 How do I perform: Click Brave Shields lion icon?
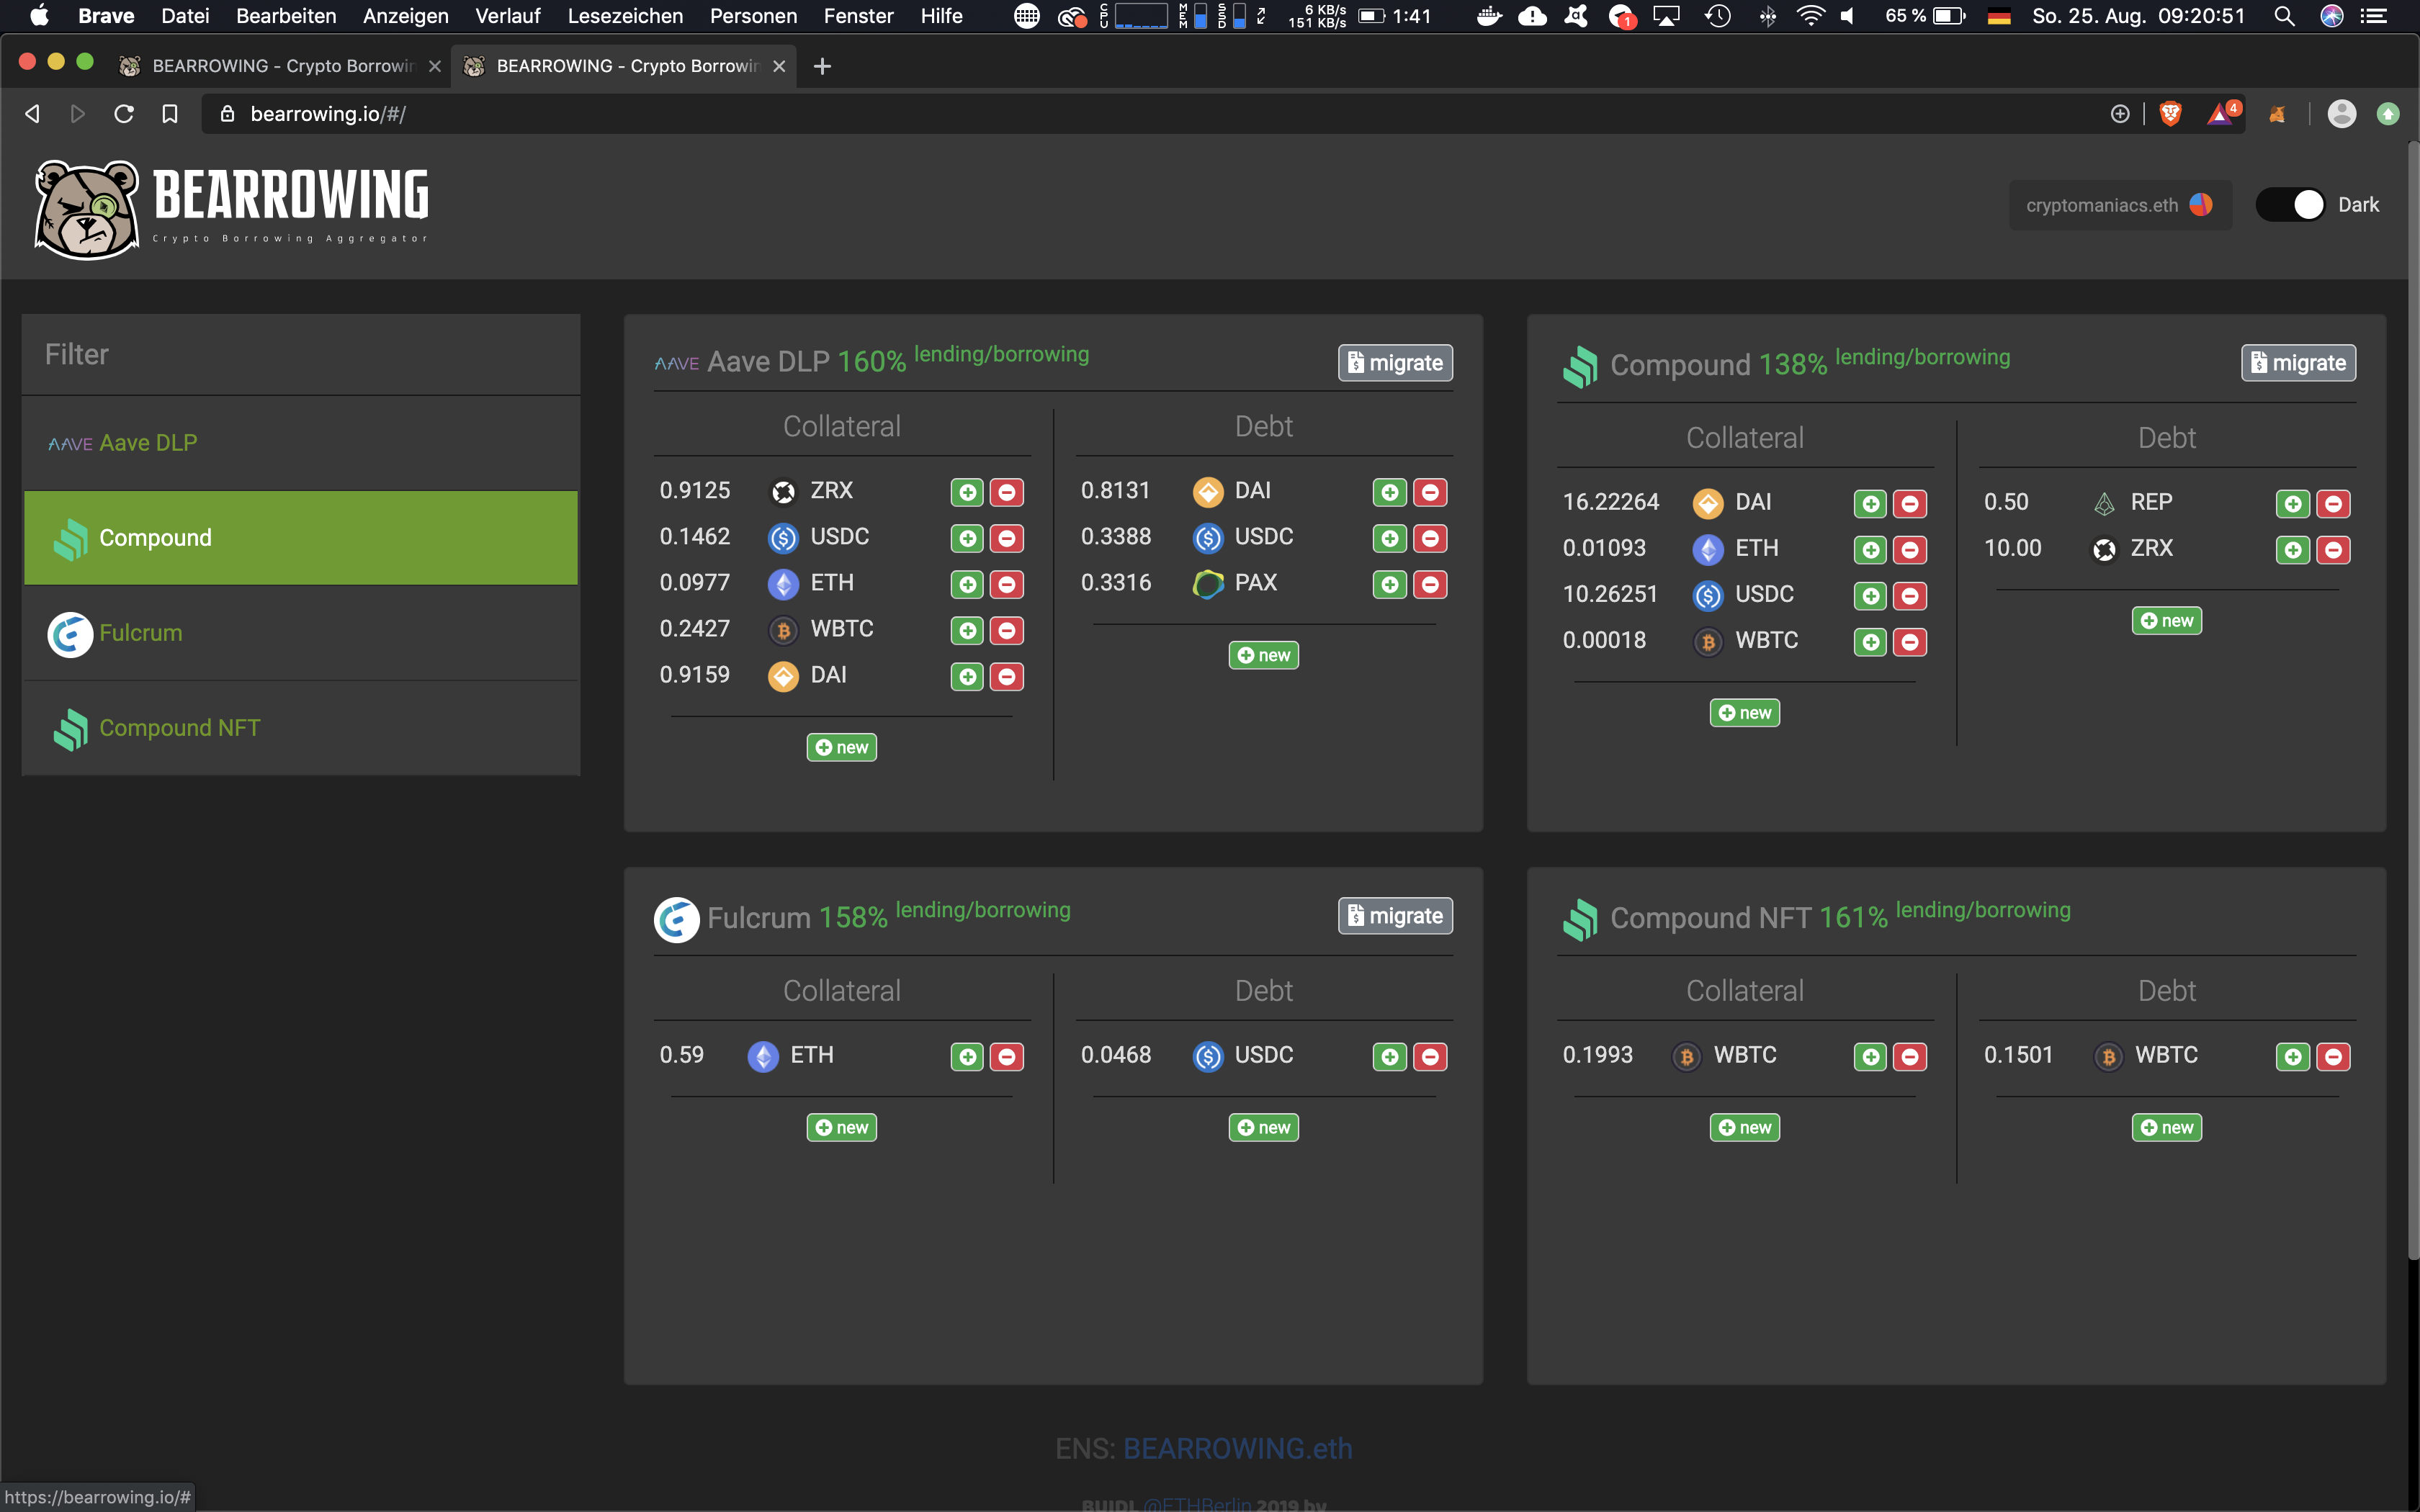pyautogui.click(x=2170, y=114)
